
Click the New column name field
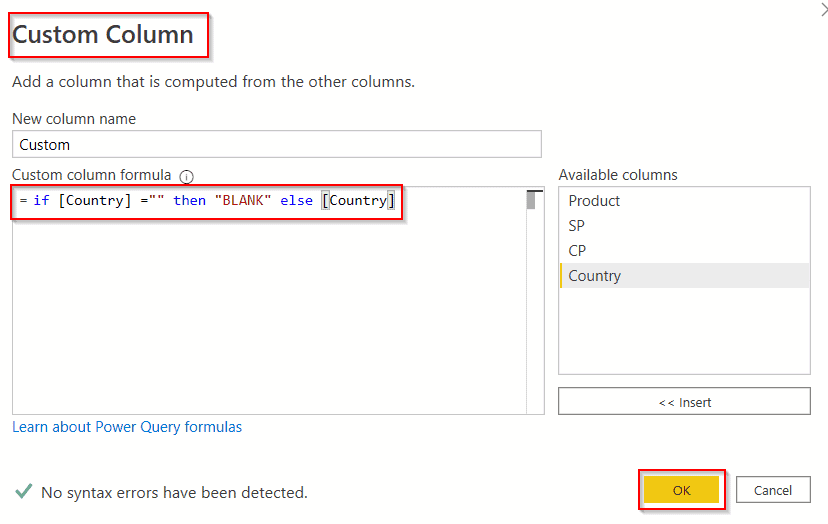coord(277,144)
